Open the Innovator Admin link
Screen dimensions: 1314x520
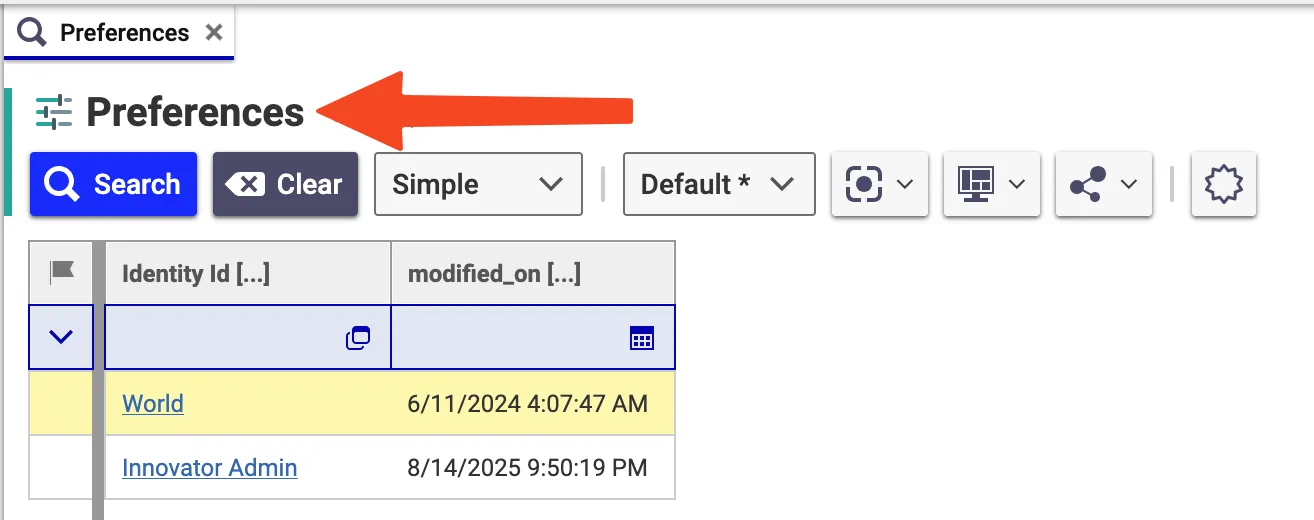(210, 467)
